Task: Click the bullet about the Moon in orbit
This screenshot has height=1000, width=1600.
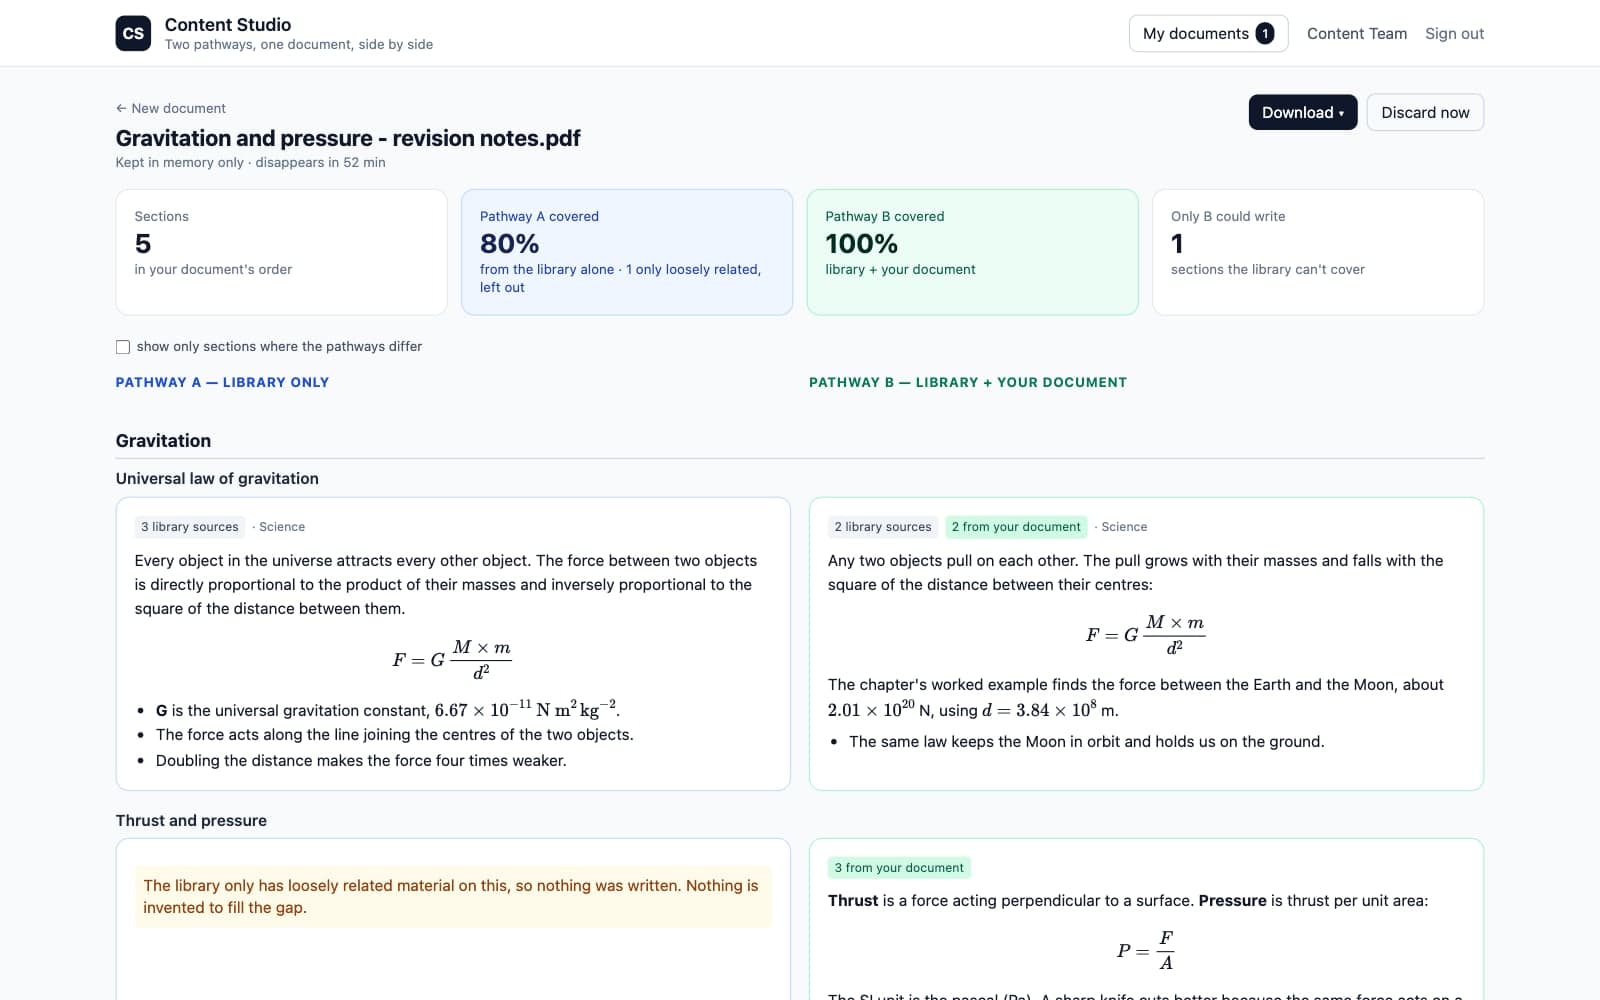Action: [1086, 742]
